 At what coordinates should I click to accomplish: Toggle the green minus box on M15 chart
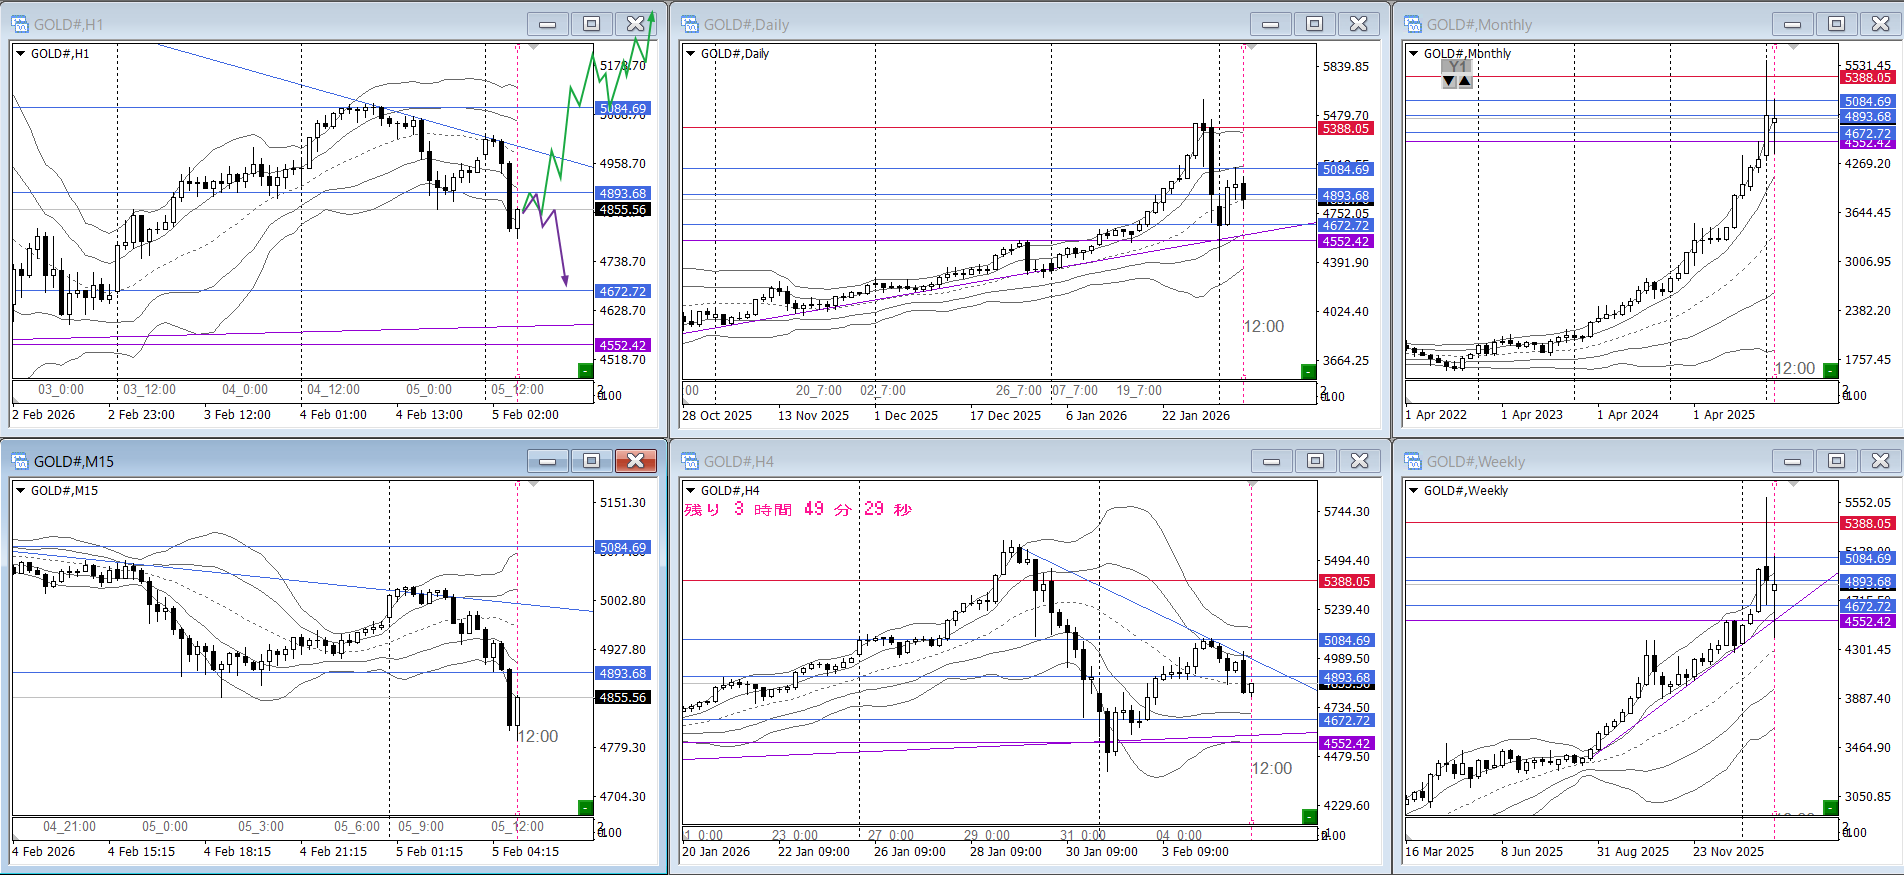[x=586, y=807]
